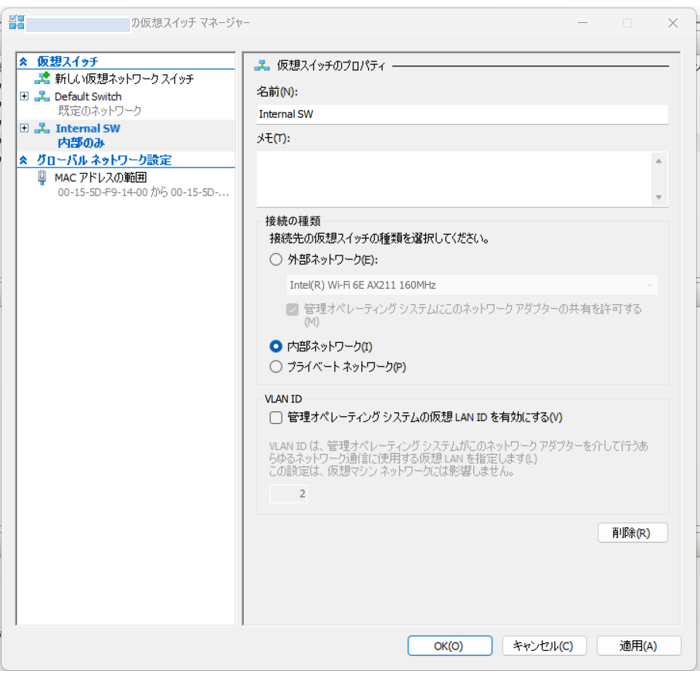Minimize the Virtual Switch Manager window
The width and height of the screenshot is (700, 680).
click(583, 23)
